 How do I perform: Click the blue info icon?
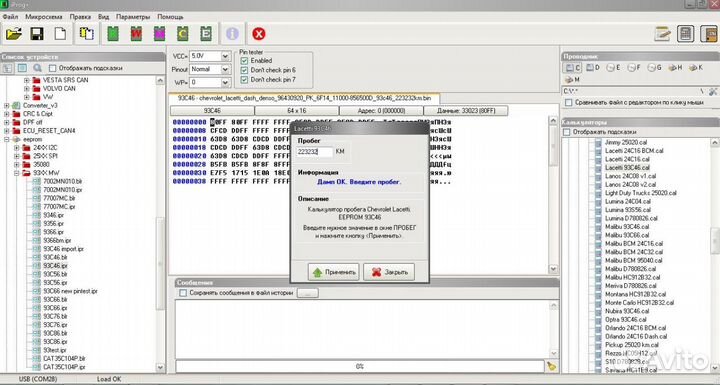[232, 34]
